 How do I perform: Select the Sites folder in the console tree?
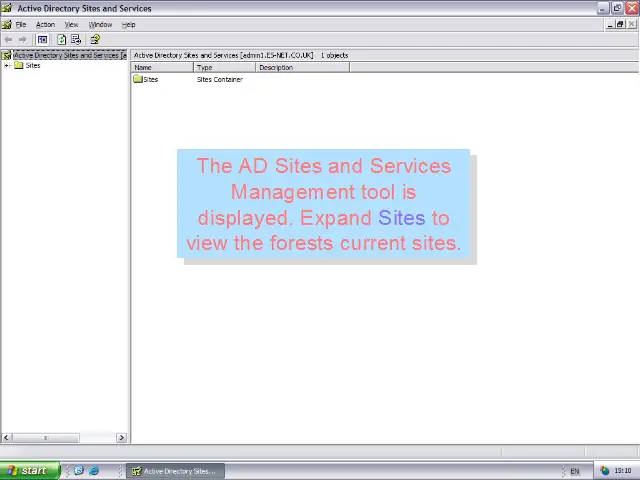[x=33, y=65]
